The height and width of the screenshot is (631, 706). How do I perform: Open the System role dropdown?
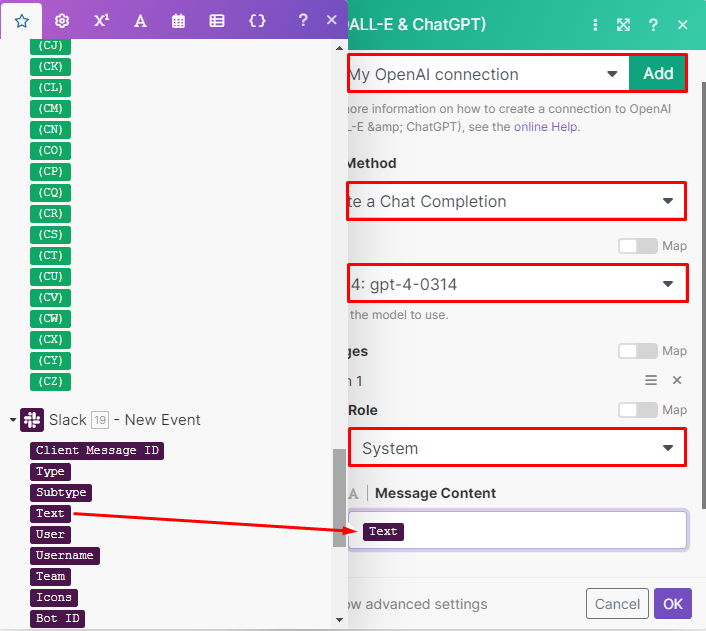point(517,448)
